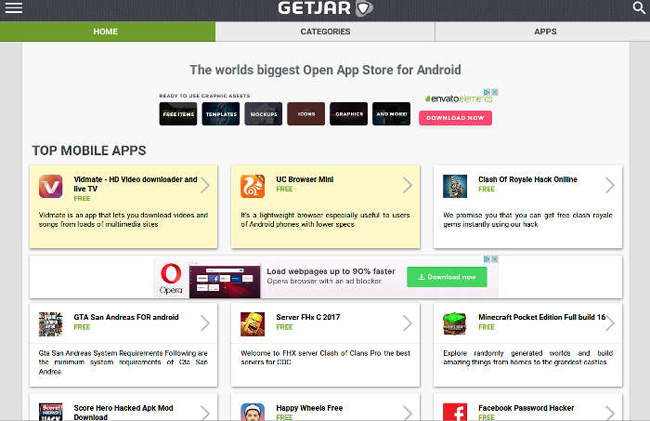
Task: Open Vidmate card via its chevron arrow
Action: tap(205, 185)
